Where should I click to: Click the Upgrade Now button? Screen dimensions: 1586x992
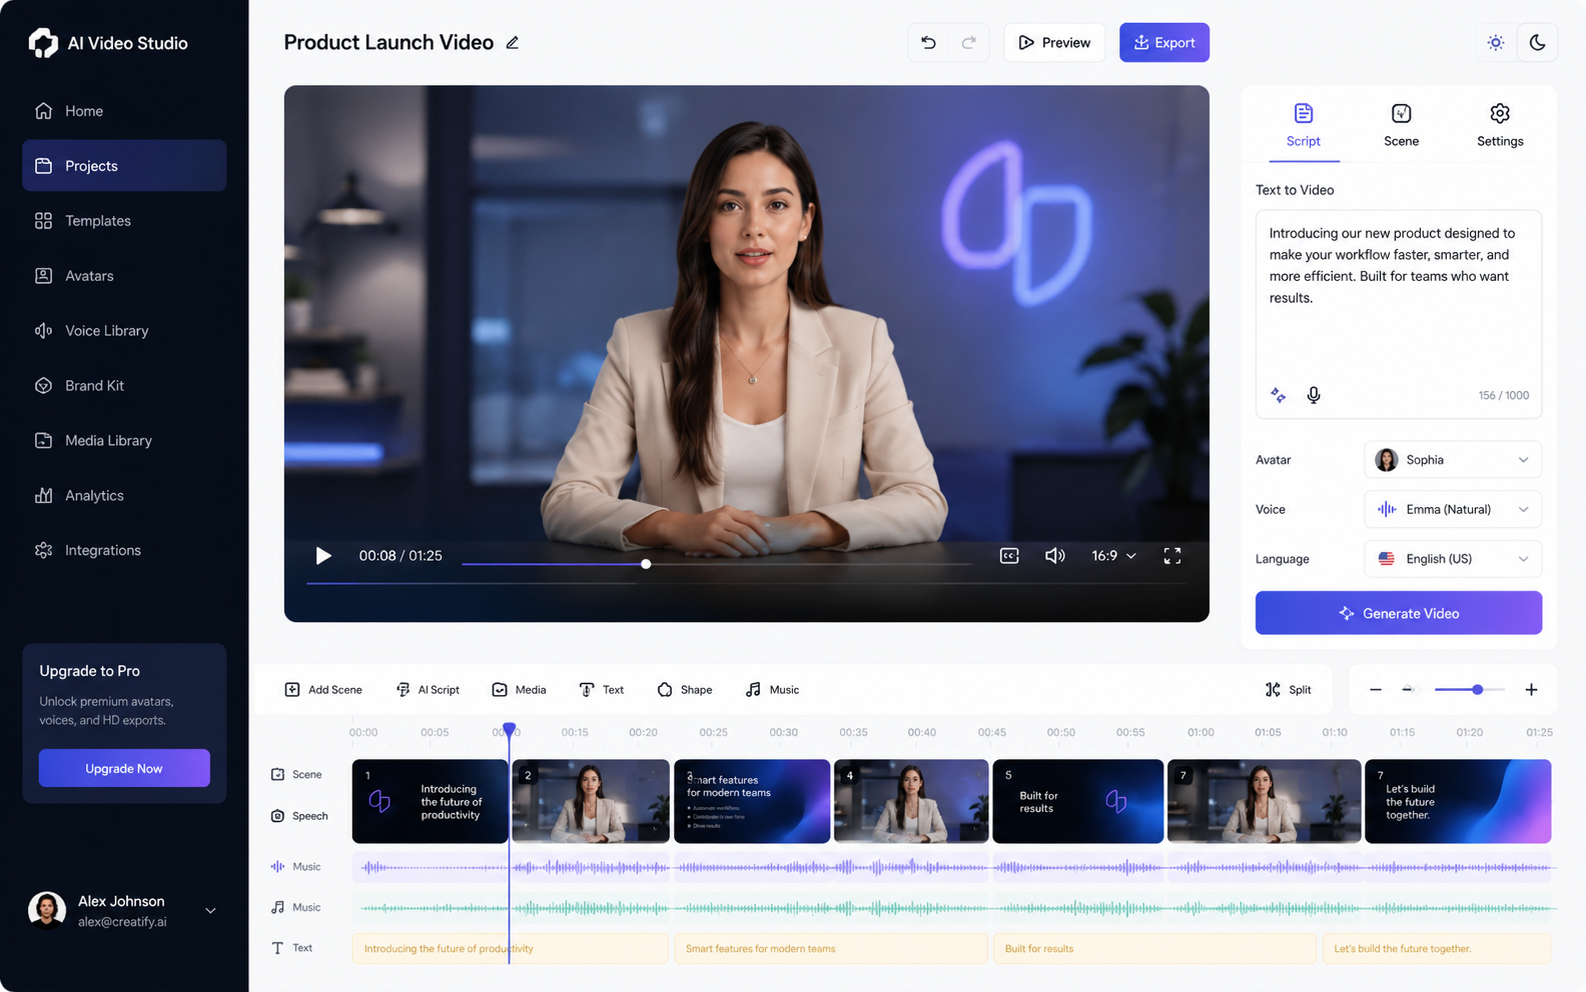(x=124, y=768)
